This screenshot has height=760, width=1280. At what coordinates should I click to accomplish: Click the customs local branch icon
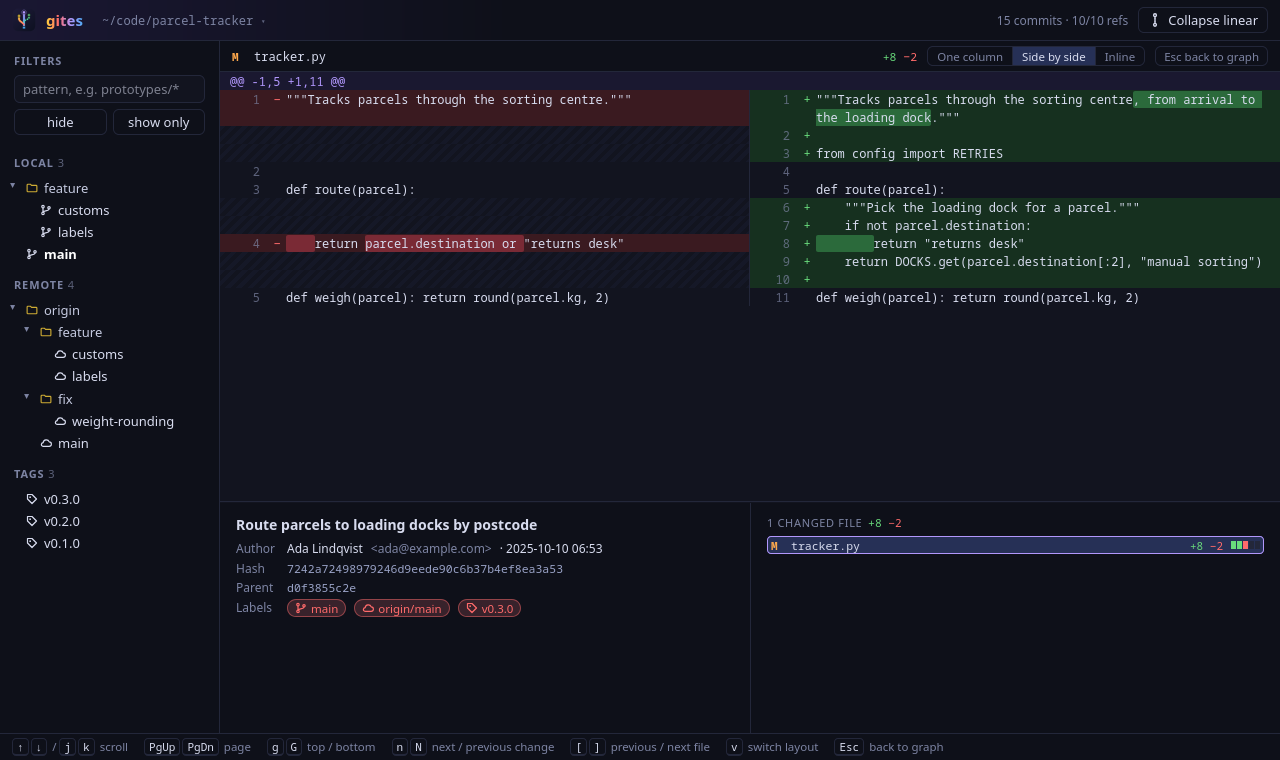pos(46,210)
